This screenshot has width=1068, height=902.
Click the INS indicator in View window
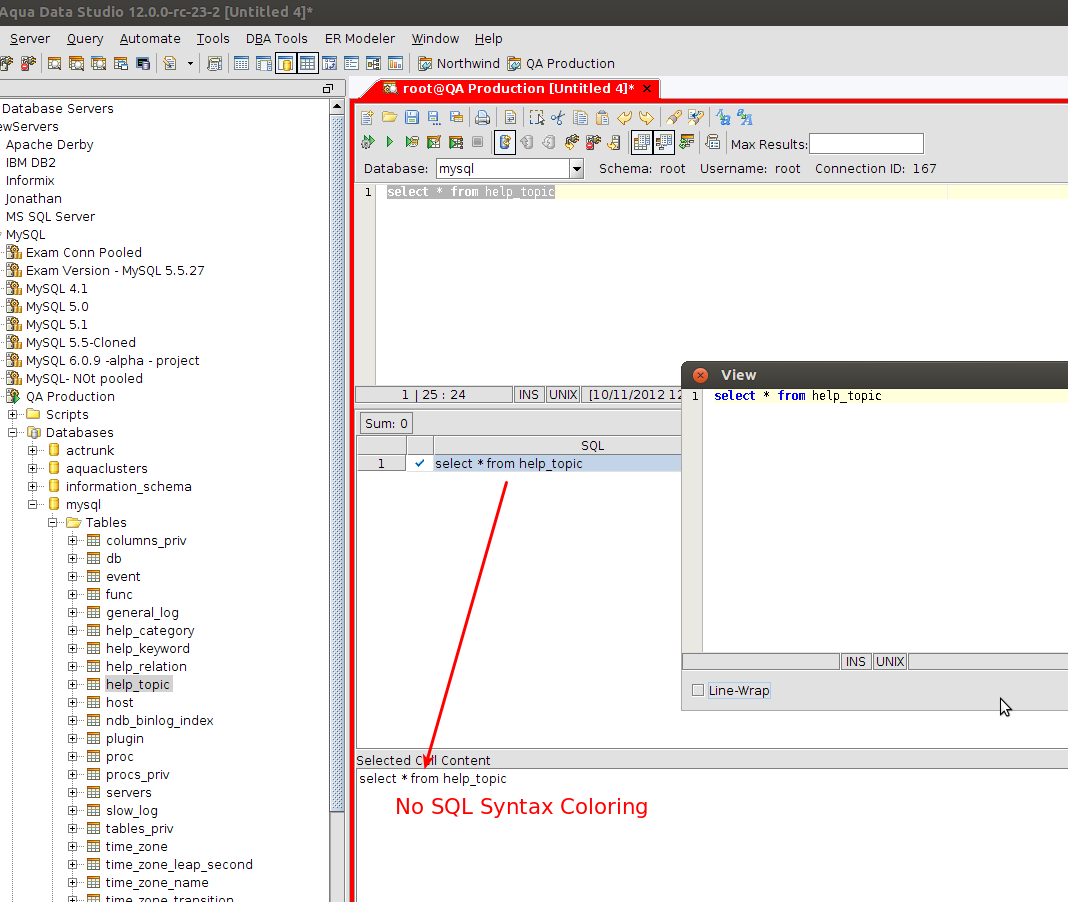(855, 662)
